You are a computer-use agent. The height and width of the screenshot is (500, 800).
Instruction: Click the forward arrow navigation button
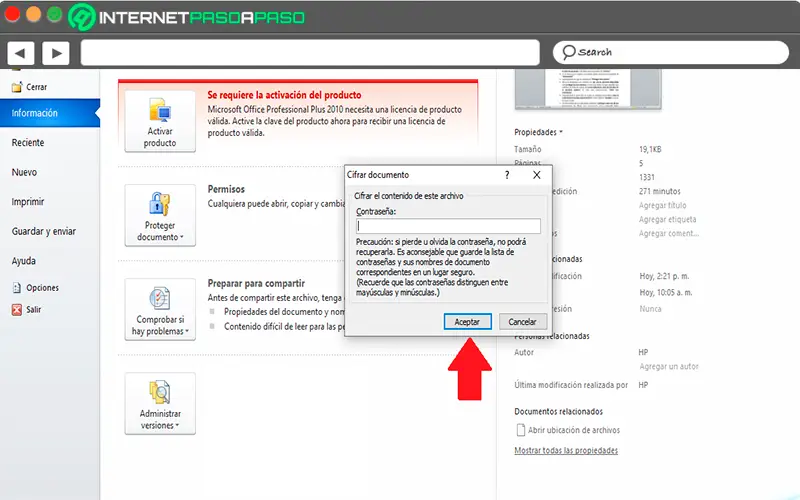(x=56, y=53)
